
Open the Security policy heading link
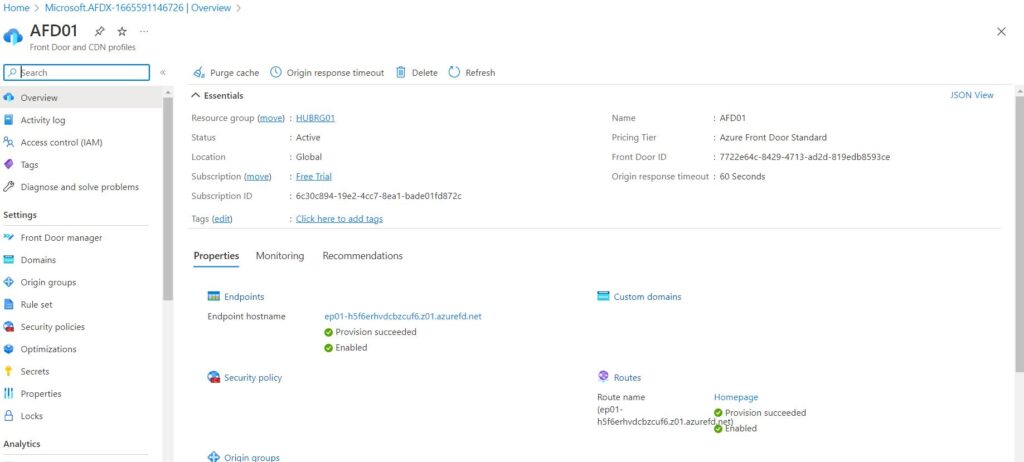[253, 378]
